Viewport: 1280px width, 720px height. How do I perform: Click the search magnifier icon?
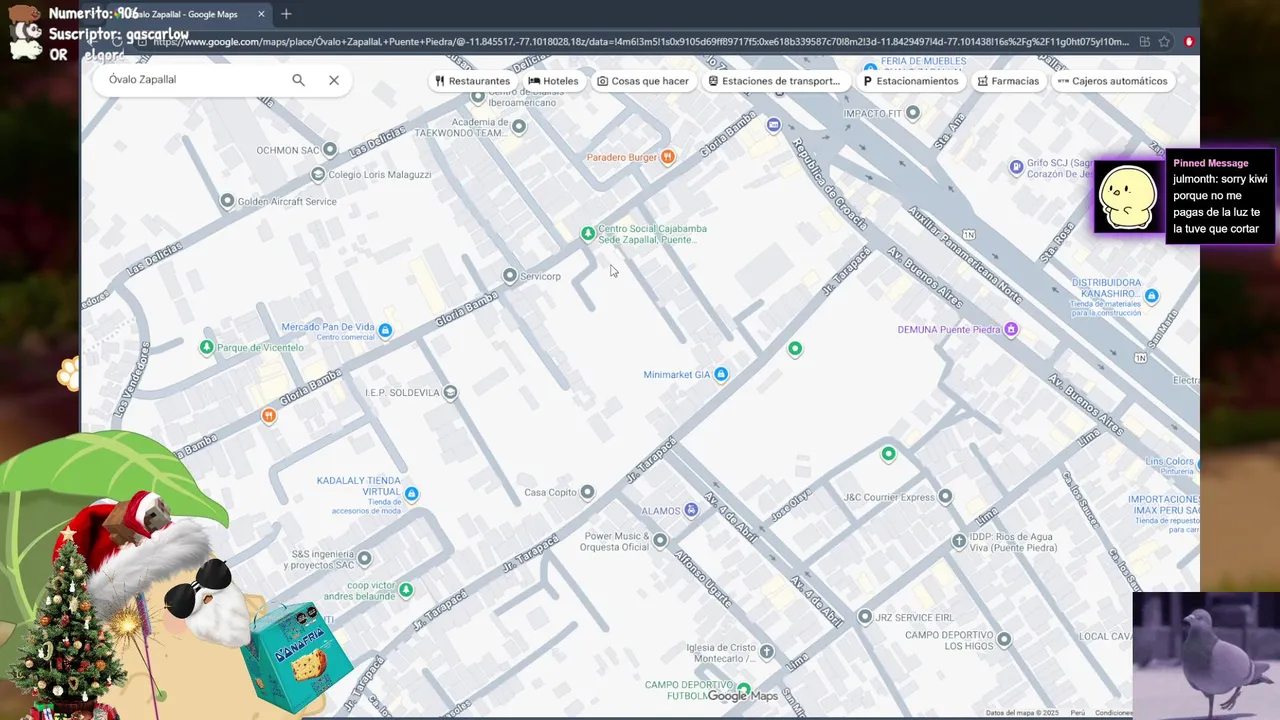298,80
